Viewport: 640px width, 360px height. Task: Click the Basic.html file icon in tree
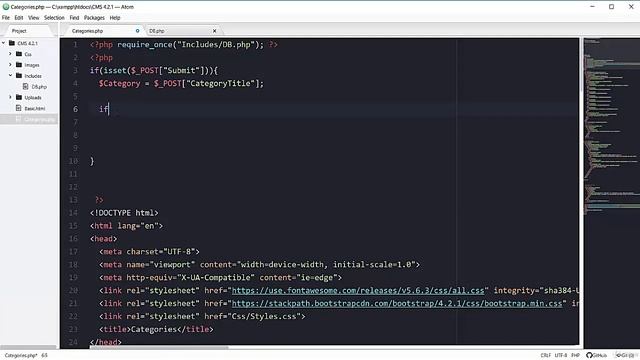(x=18, y=108)
